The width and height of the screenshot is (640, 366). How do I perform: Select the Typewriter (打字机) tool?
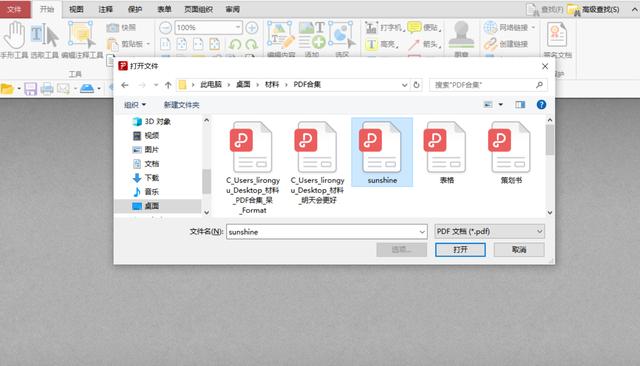click(385, 28)
